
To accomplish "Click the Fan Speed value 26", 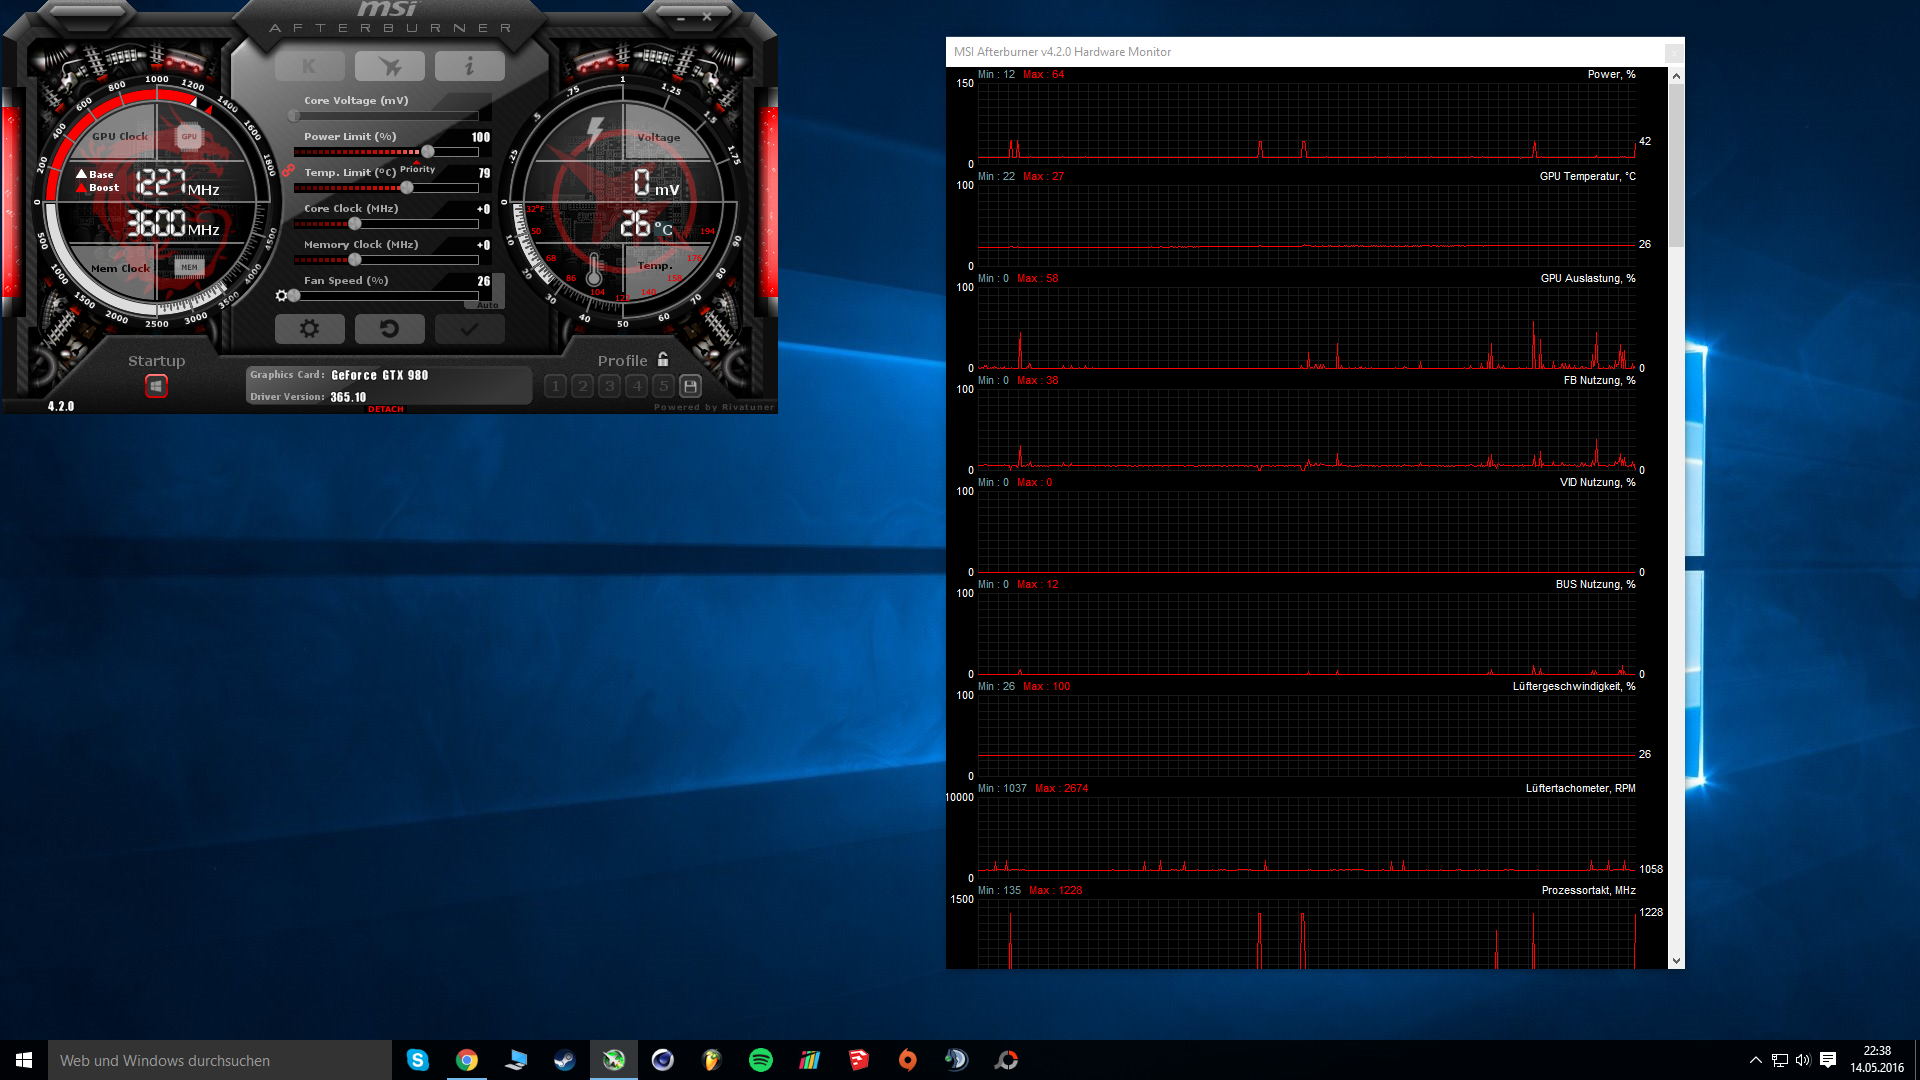I will click(x=484, y=281).
